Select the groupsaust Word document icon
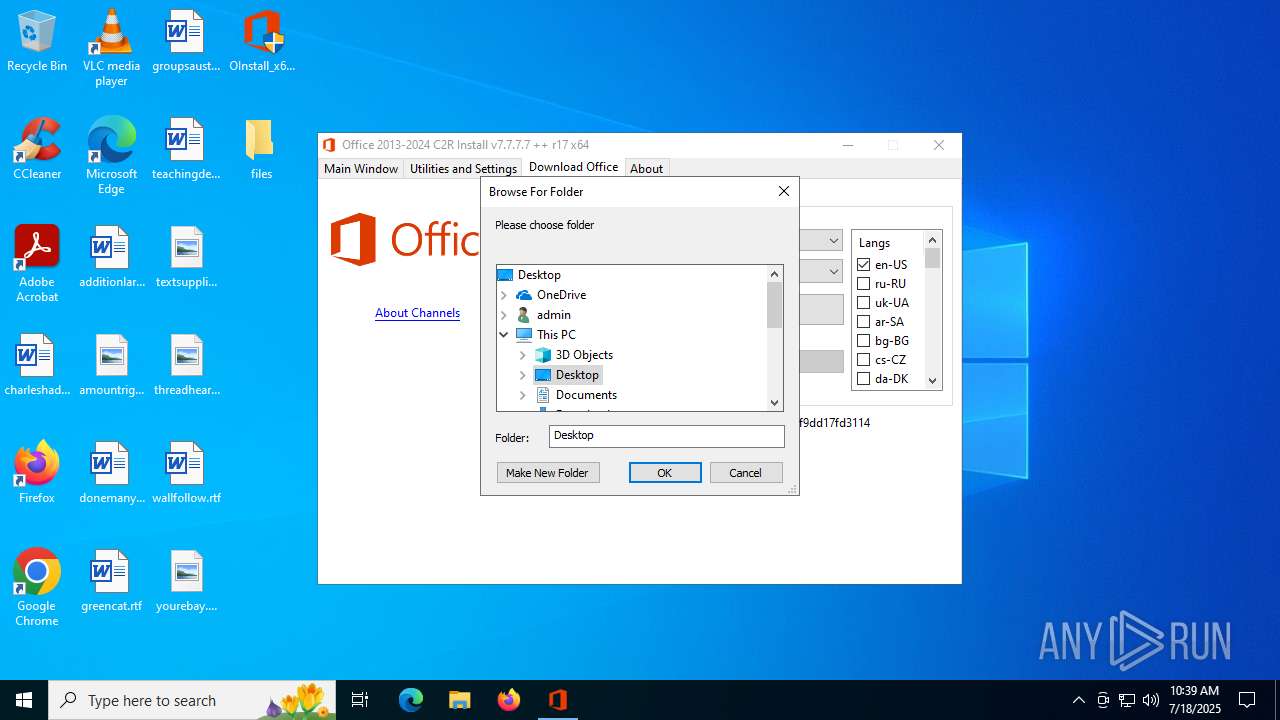Image resolution: width=1280 pixels, height=720 pixels. click(186, 41)
